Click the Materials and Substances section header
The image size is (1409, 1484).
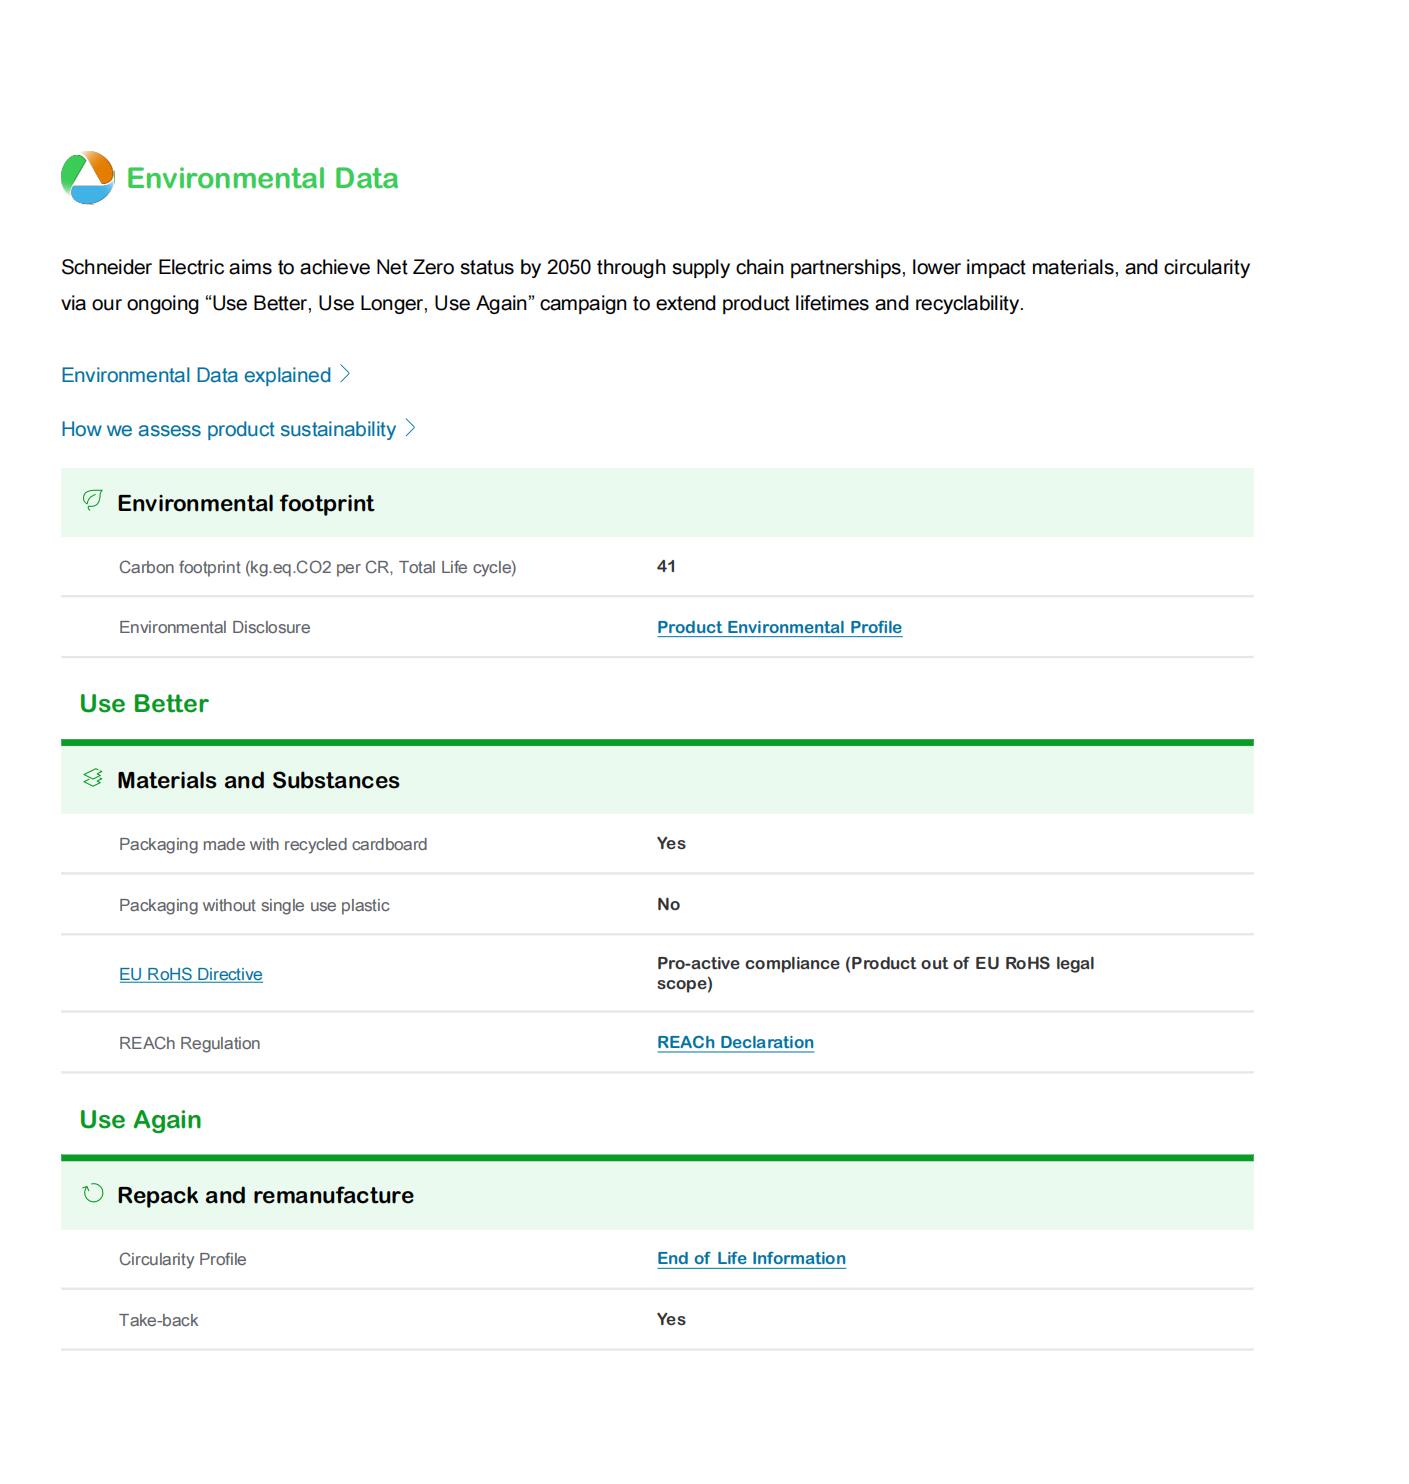tap(258, 780)
